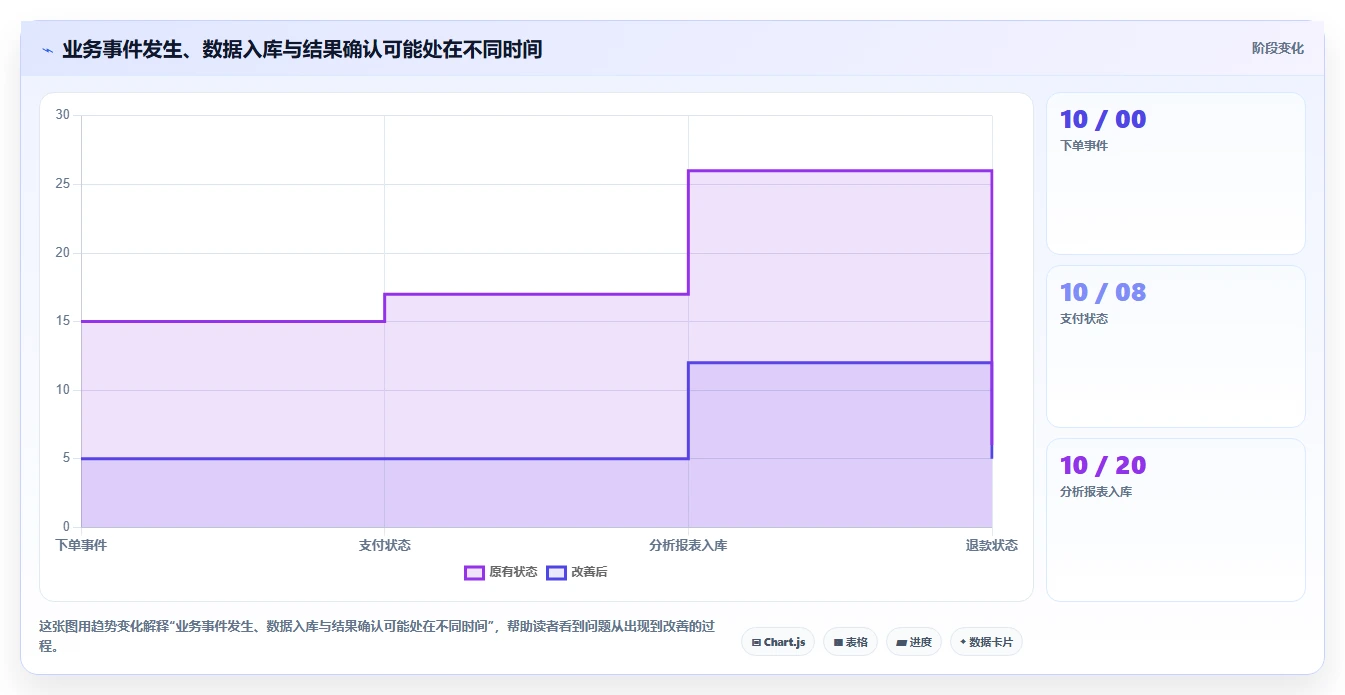Click the chart title heading text
The height and width of the screenshot is (695, 1345).
pyautogui.click(x=302, y=49)
